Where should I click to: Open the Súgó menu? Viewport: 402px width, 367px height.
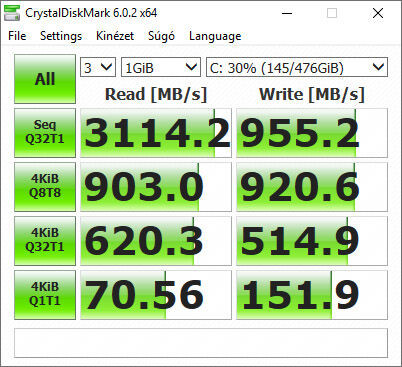click(161, 36)
